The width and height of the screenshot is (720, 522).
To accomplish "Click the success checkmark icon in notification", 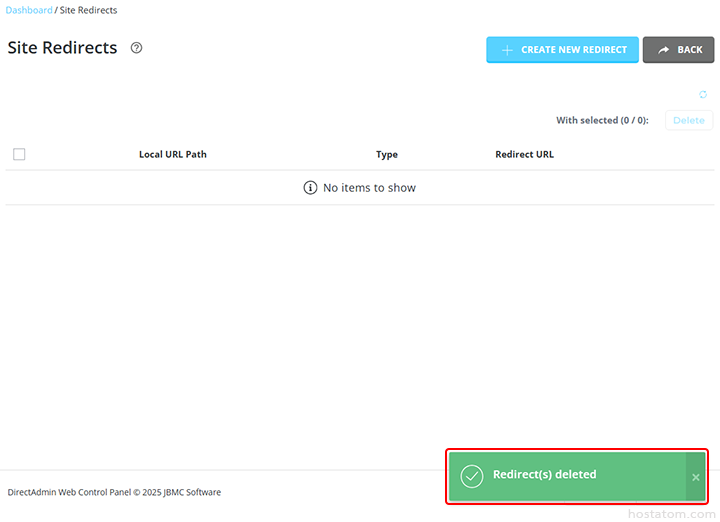I will 472,476.
